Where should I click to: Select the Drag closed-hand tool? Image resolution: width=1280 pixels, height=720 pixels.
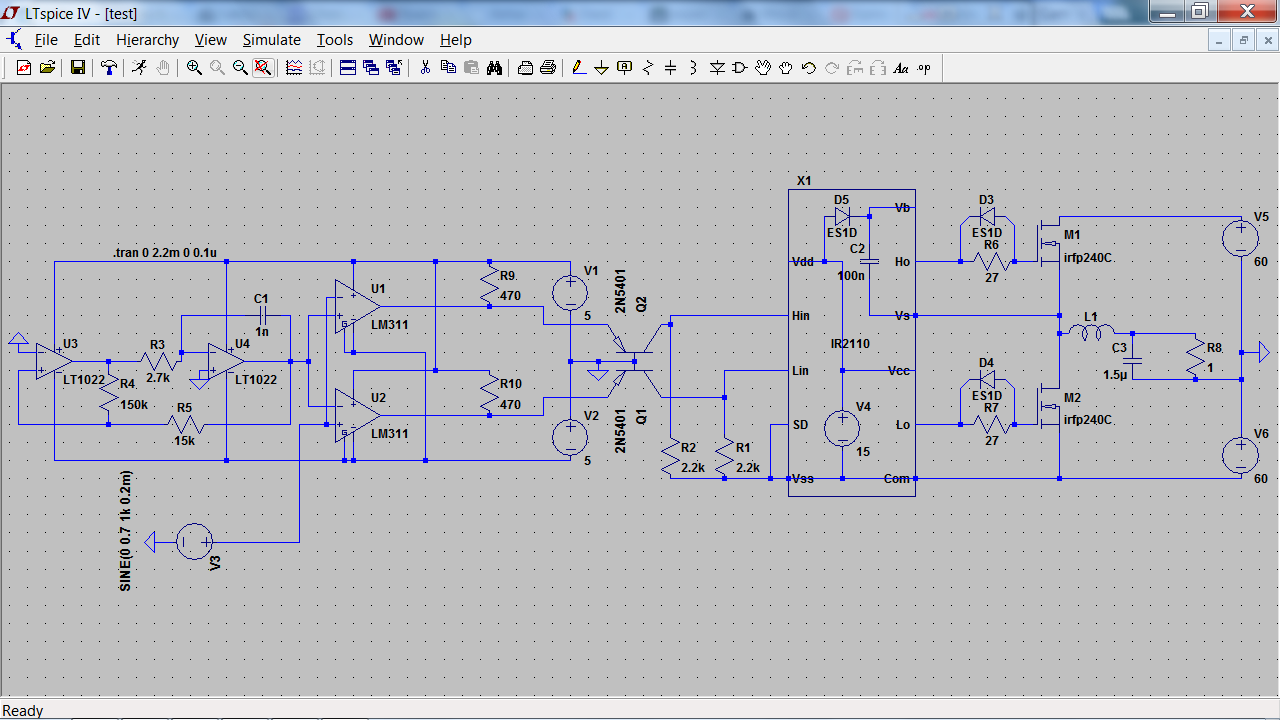pos(786,68)
